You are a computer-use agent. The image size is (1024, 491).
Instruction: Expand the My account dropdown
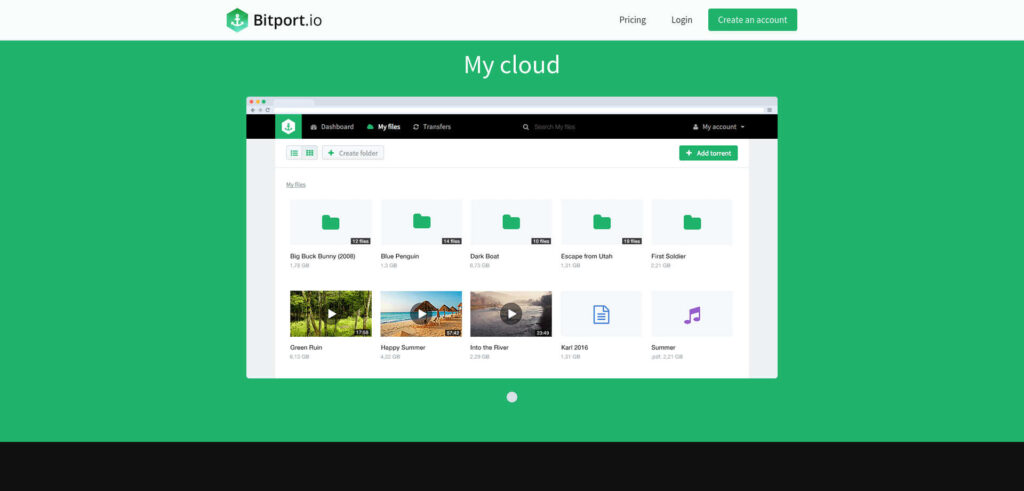718,127
